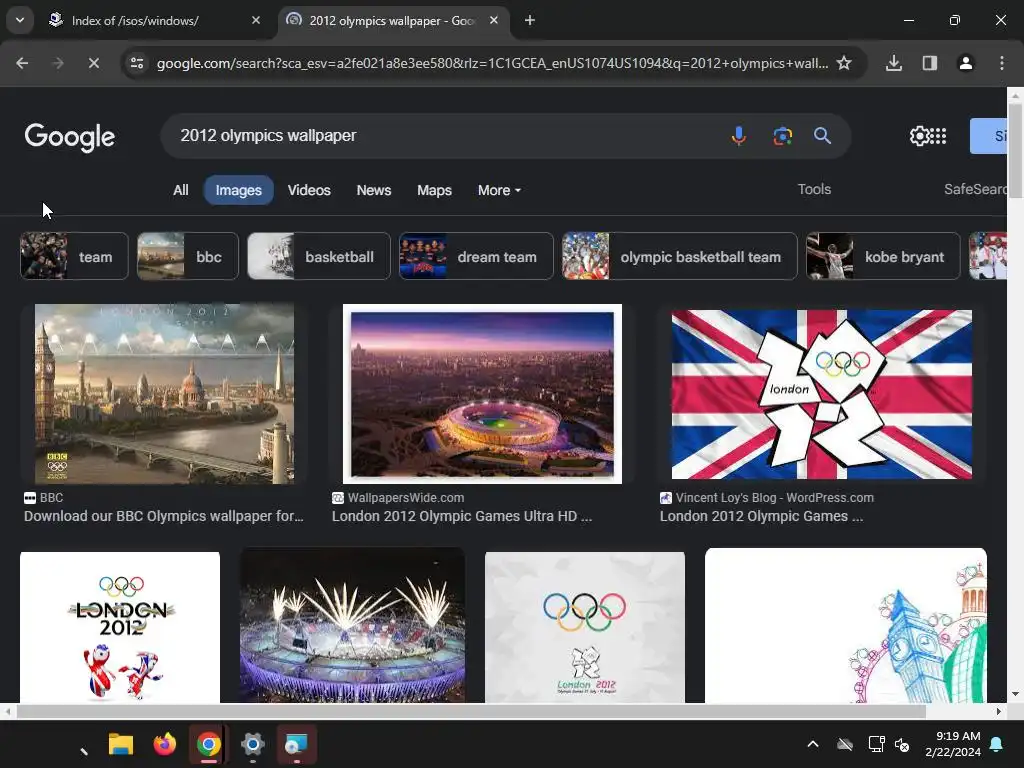Screen dimensions: 1024x768
Task: Select the News results tab
Action: (374, 191)
